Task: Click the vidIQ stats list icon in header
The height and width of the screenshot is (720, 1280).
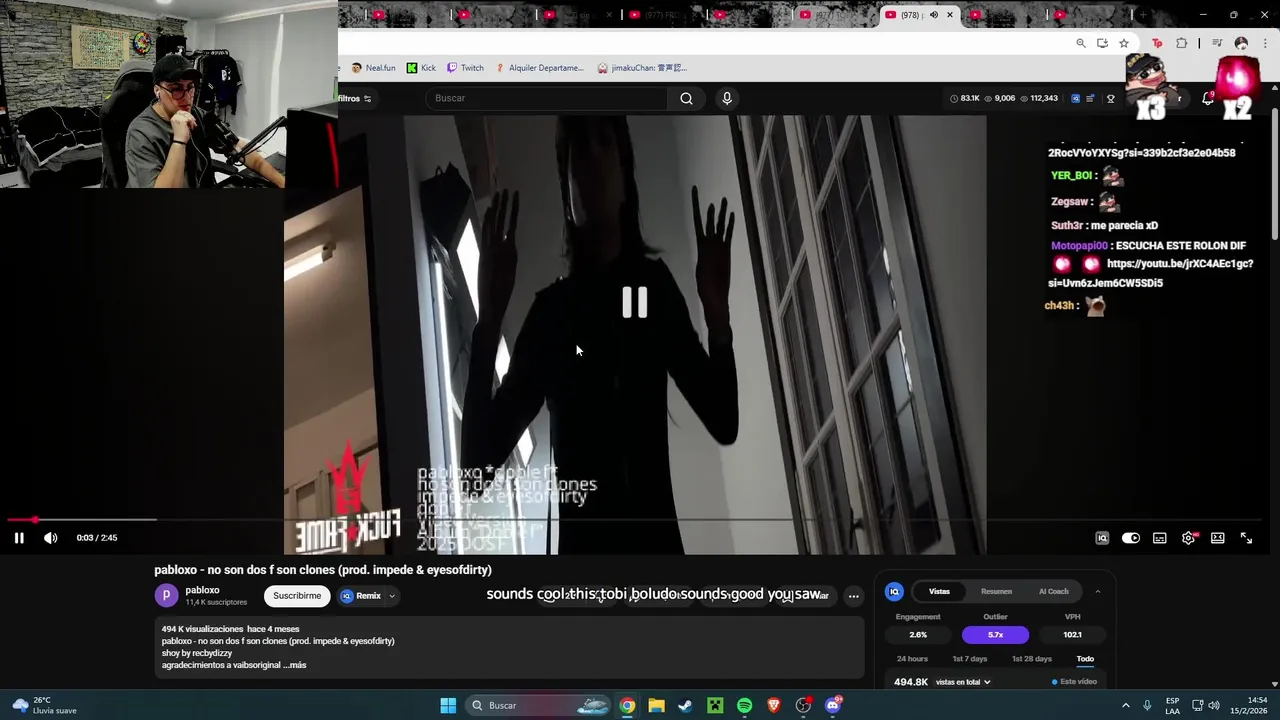Action: pos(1092,98)
